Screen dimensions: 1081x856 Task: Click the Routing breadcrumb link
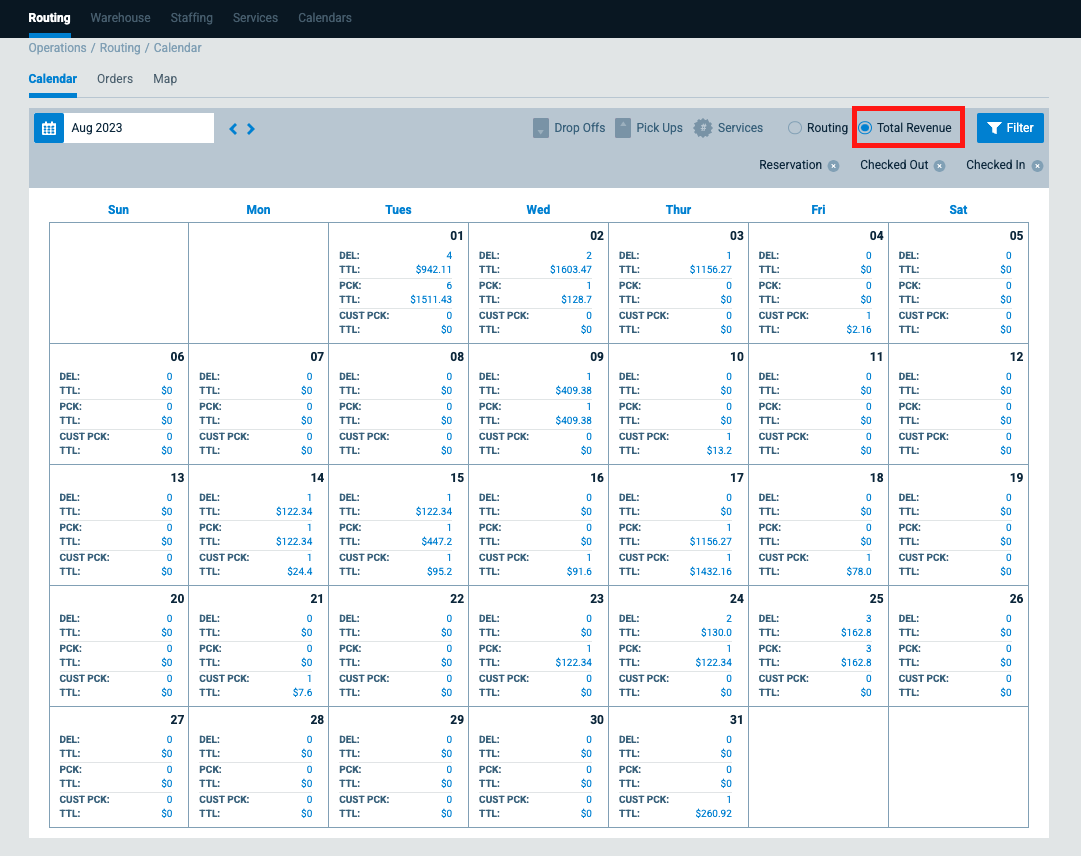pyautogui.click(x=120, y=48)
